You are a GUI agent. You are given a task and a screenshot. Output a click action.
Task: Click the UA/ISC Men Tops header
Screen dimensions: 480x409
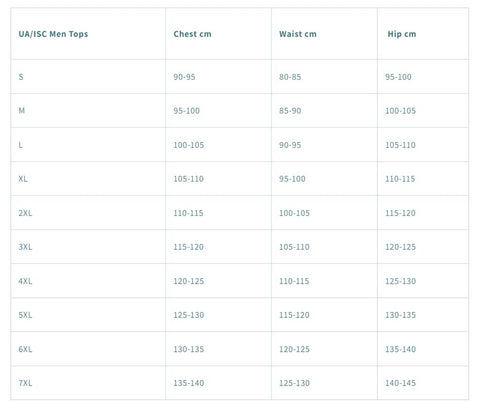pos(53,34)
